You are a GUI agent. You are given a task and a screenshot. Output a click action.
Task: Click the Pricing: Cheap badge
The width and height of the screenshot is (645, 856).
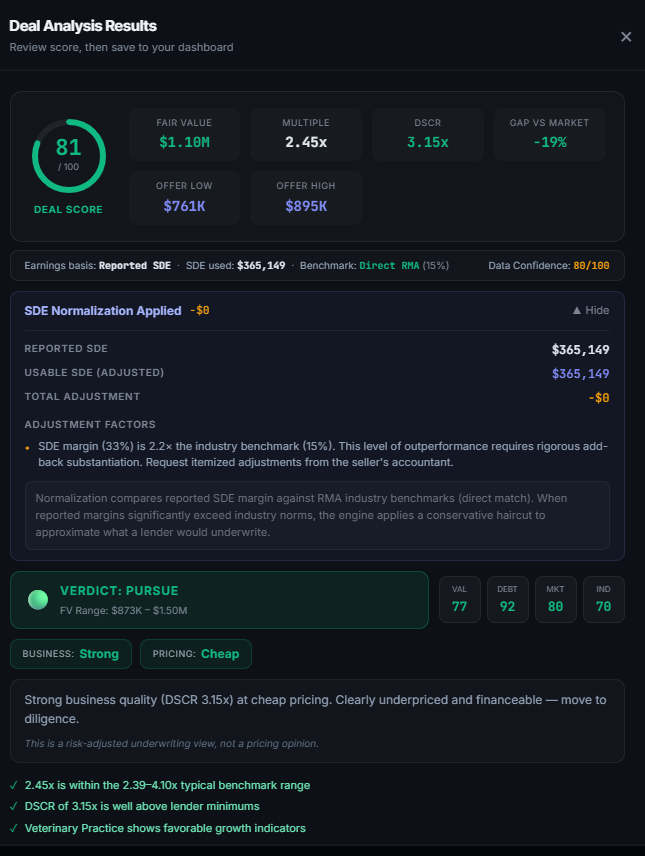196,654
